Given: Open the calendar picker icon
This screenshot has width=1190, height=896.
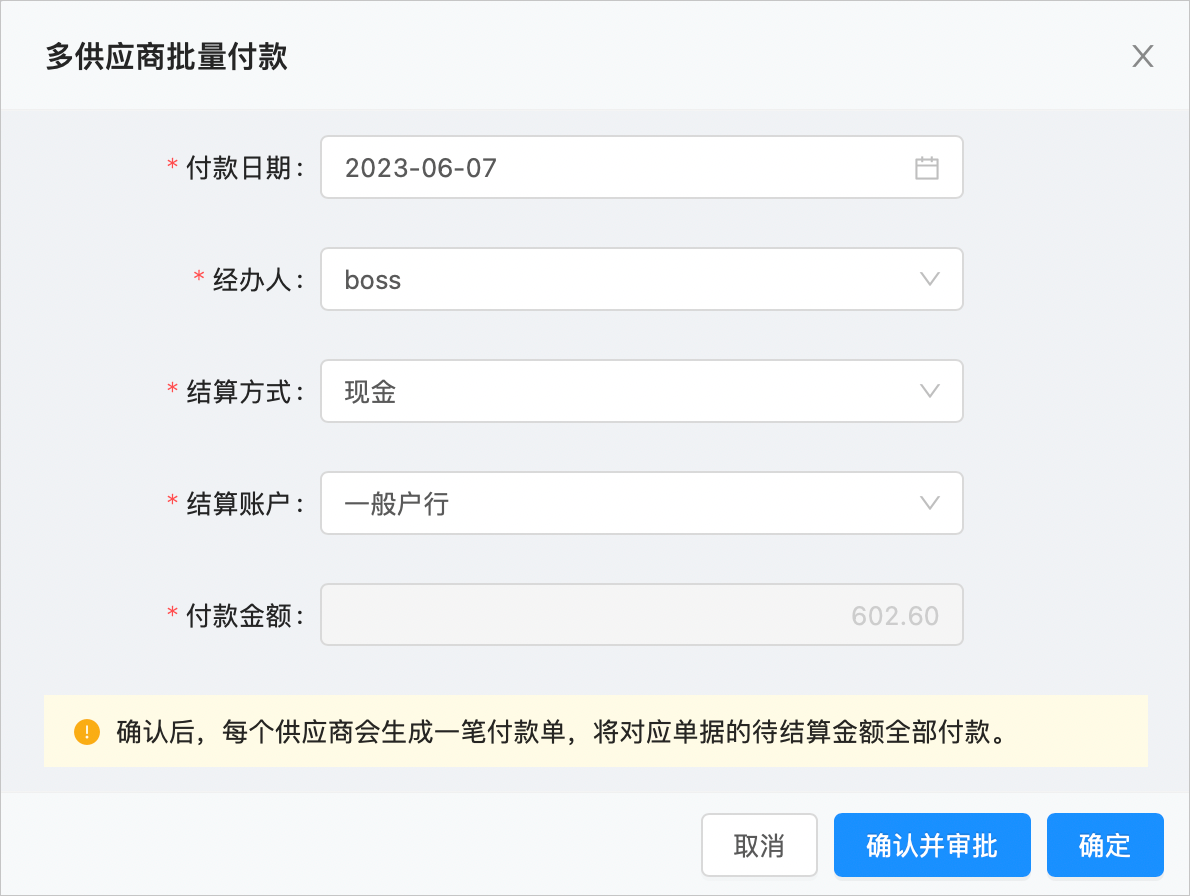Looking at the screenshot, I should [x=927, y=168].
